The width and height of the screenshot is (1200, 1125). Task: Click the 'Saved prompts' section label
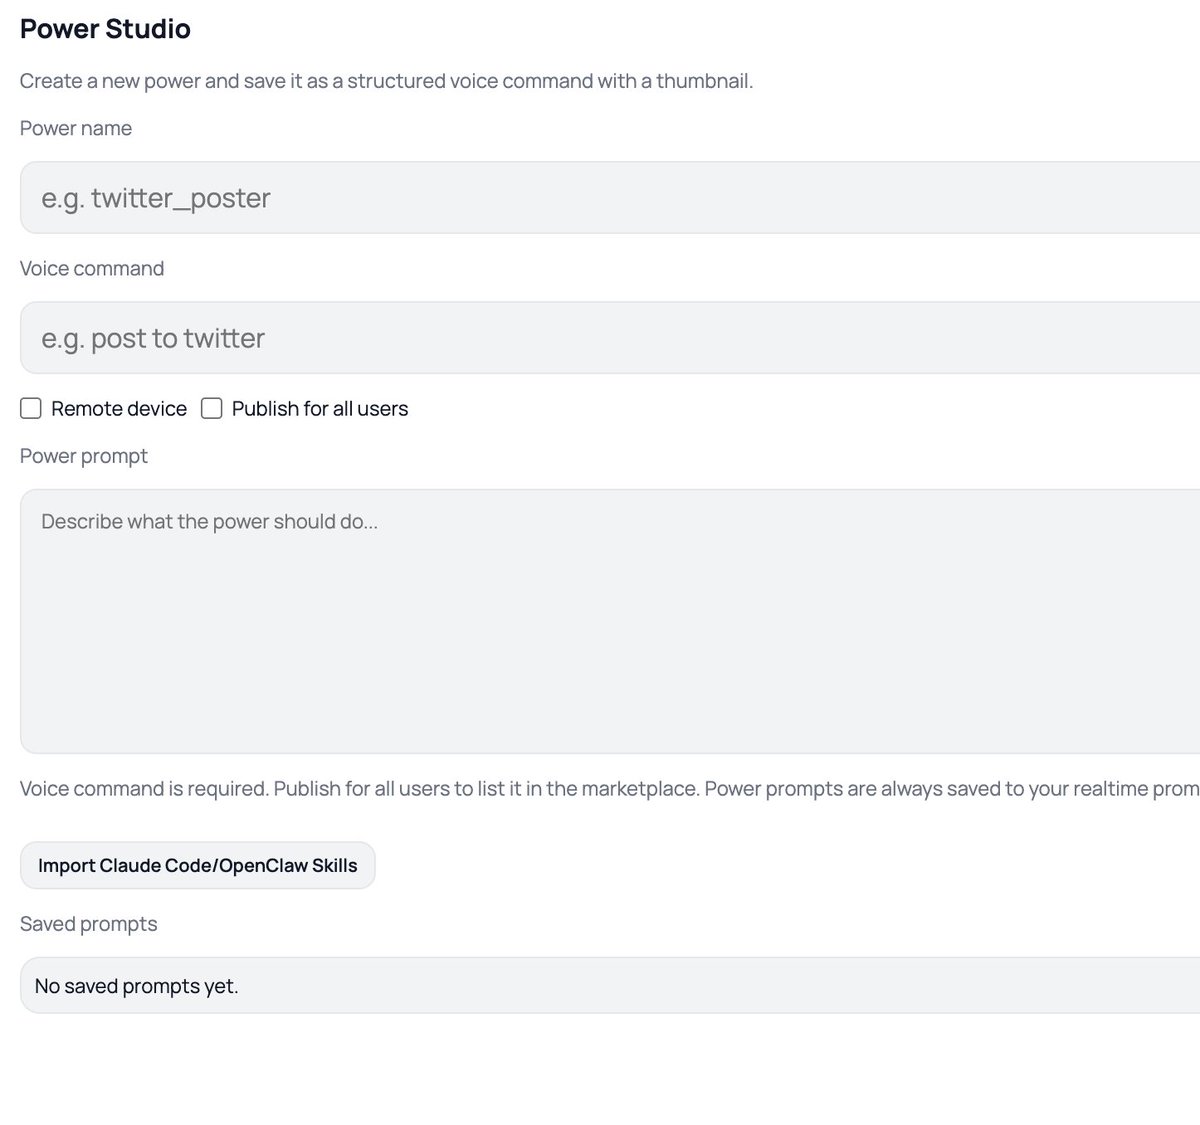pos(89,924)
